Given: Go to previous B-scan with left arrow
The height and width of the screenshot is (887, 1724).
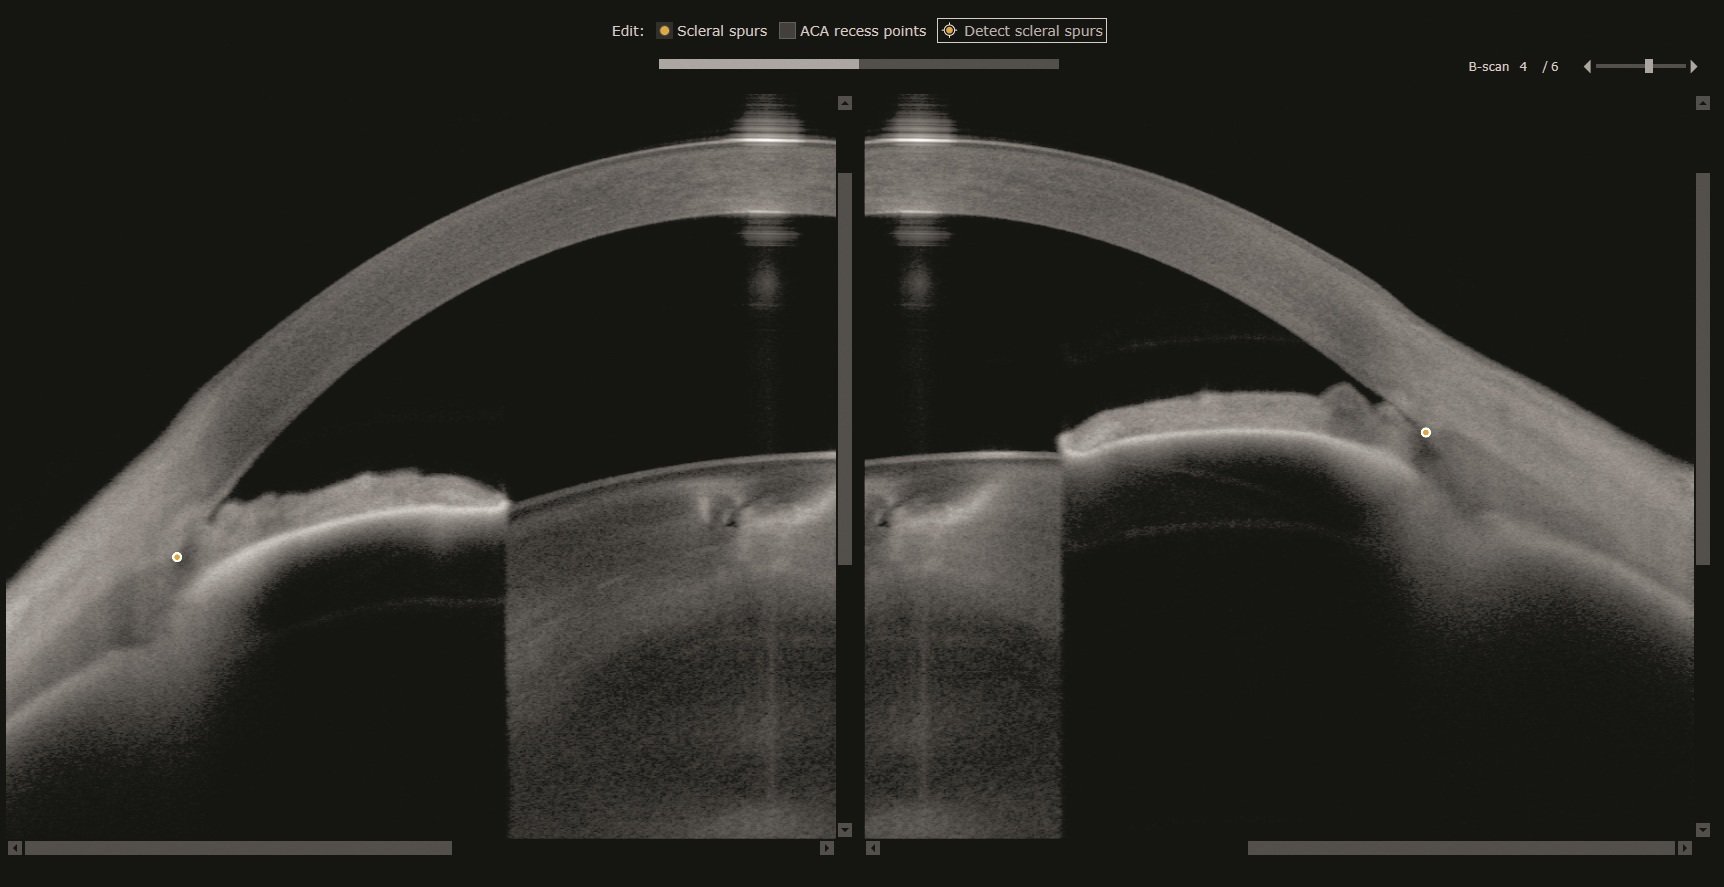Looking at the screenshot, I should click(1587, 67).
